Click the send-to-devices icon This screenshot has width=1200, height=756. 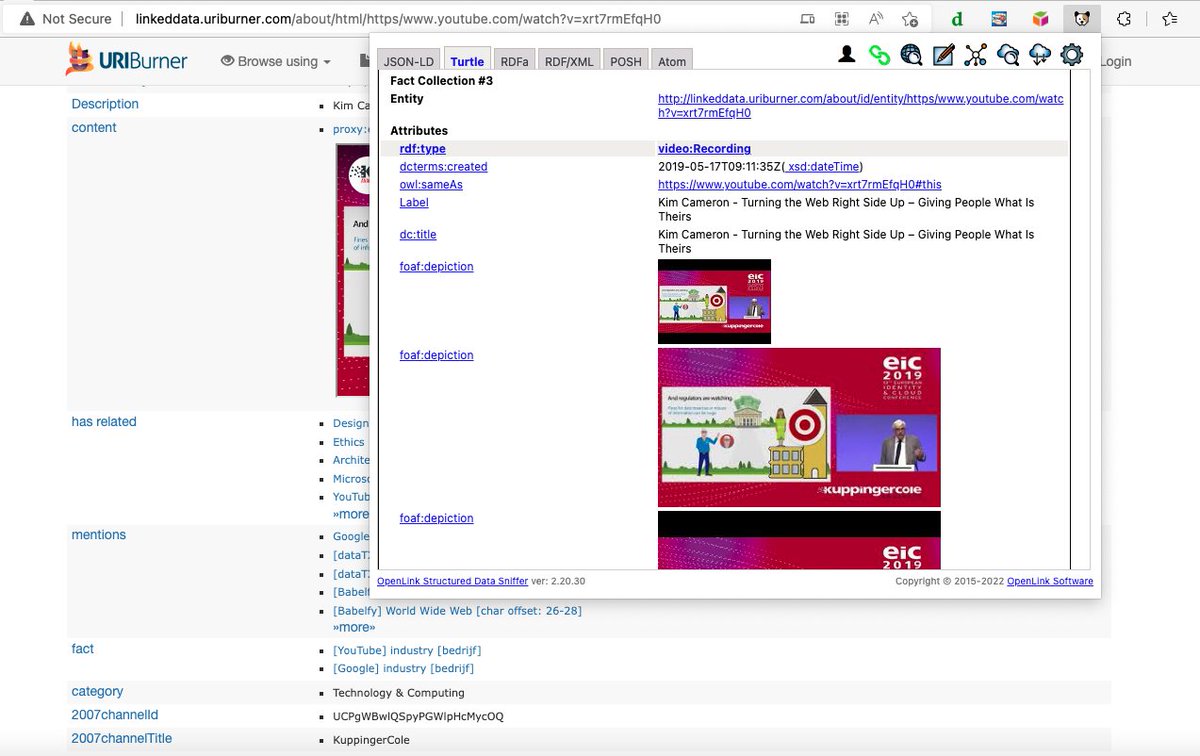(x=808, y=18)
